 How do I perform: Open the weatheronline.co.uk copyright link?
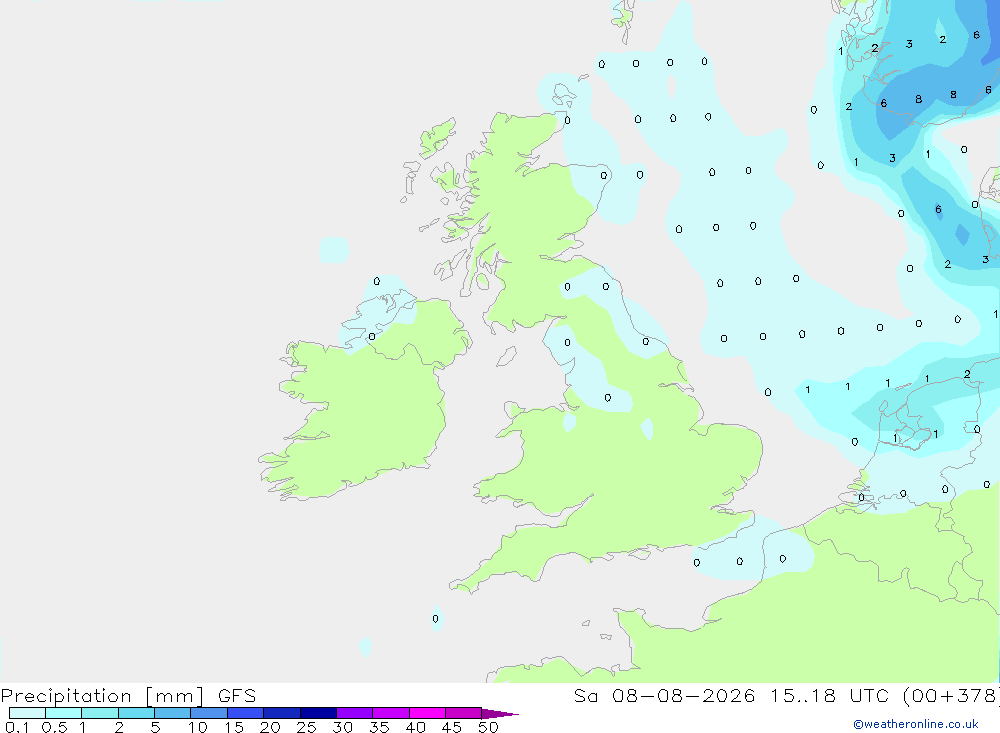916,724
